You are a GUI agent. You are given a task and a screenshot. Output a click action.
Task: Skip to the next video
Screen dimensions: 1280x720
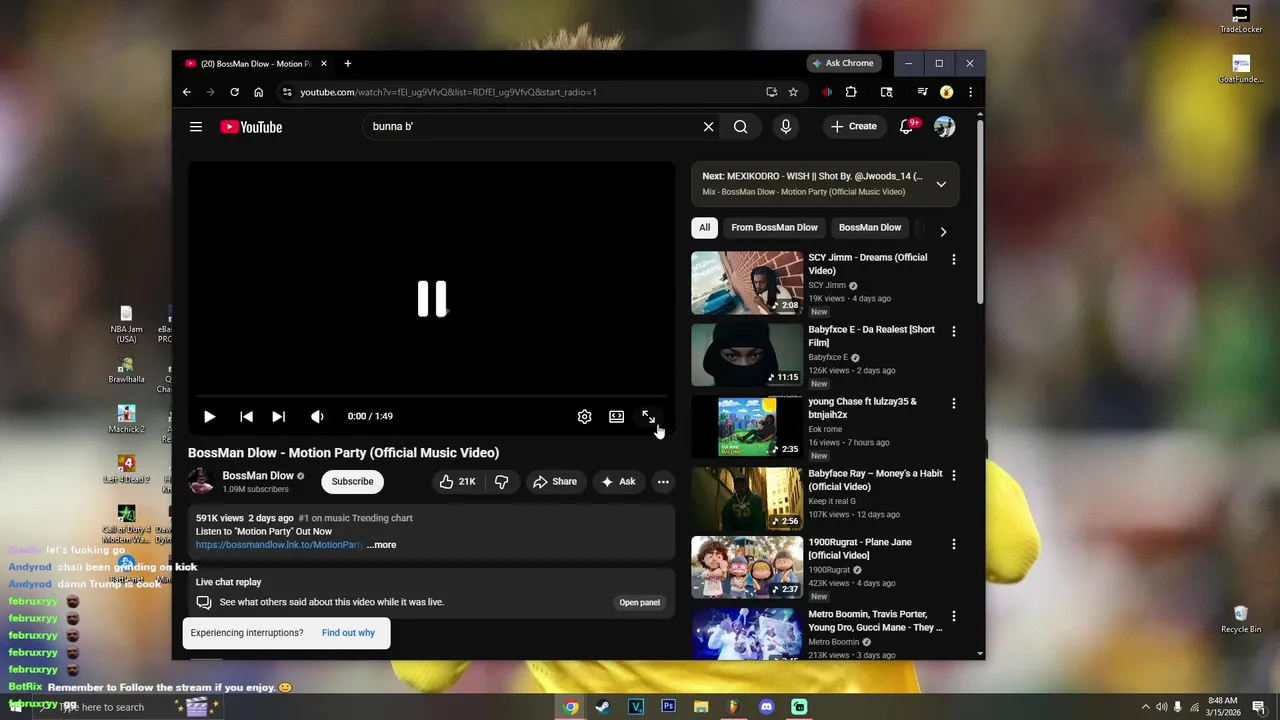click(279, 416)
